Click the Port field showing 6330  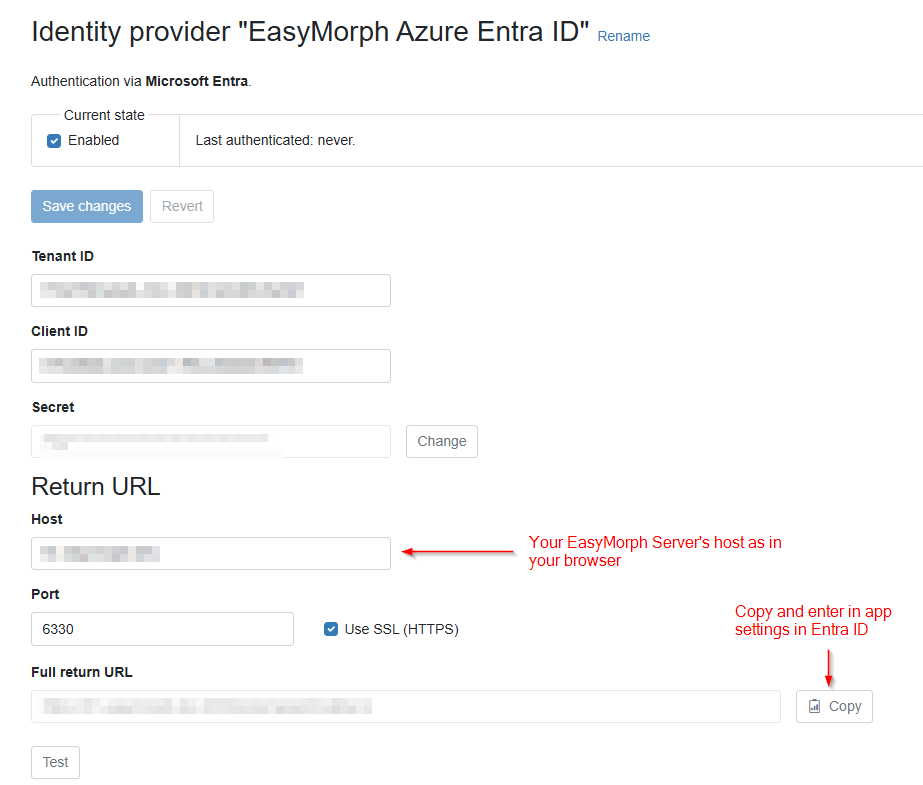point(162,629)
